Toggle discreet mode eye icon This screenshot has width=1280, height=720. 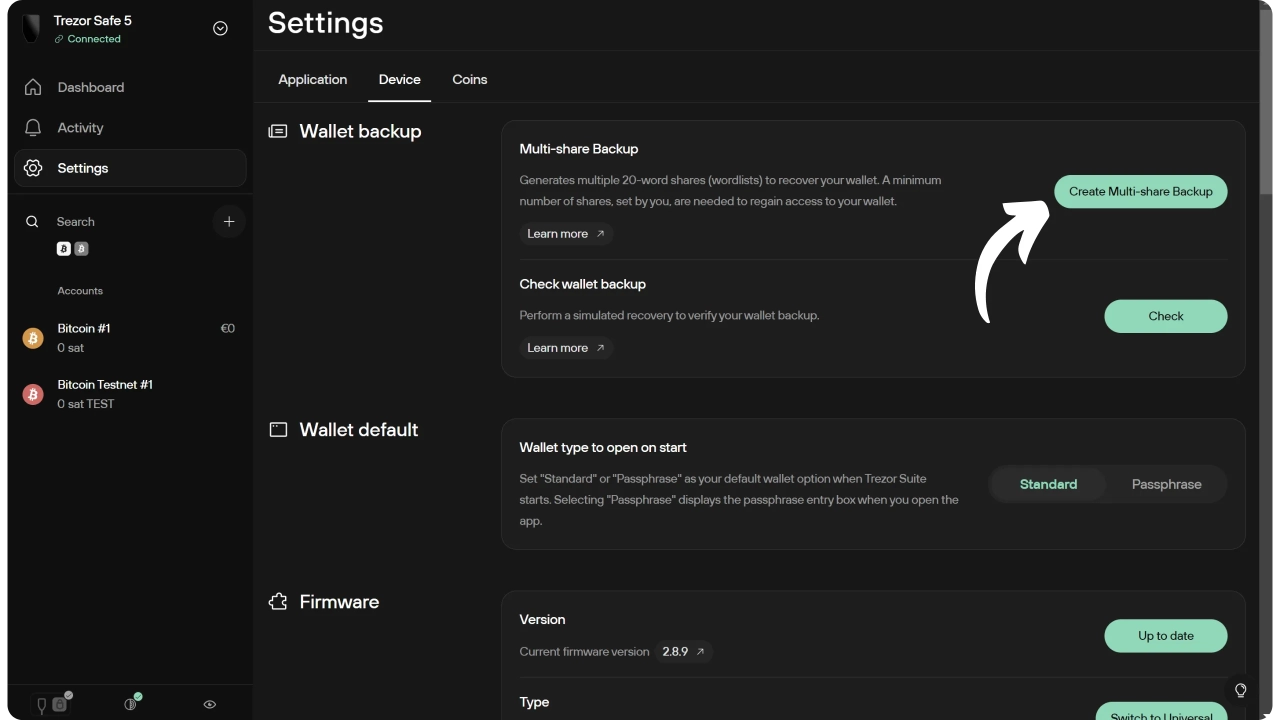click(210, 704)
